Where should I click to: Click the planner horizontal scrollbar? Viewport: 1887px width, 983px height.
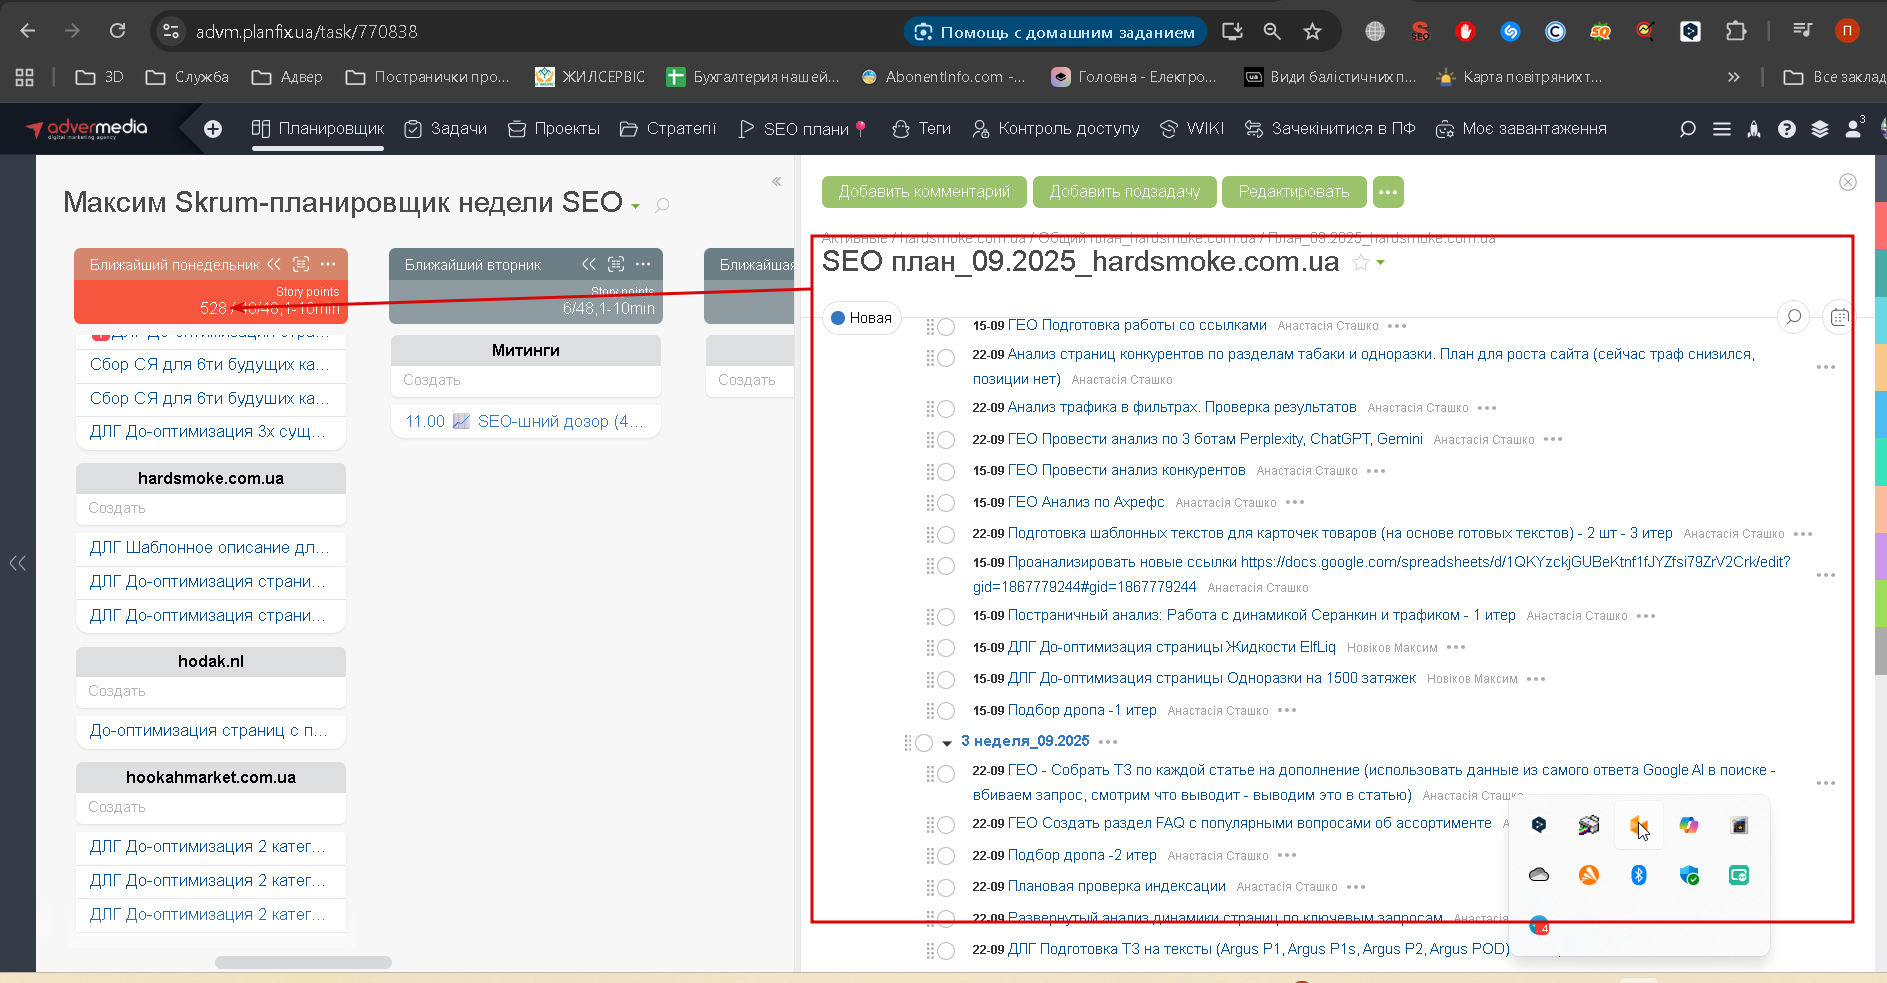coord(303,962)
